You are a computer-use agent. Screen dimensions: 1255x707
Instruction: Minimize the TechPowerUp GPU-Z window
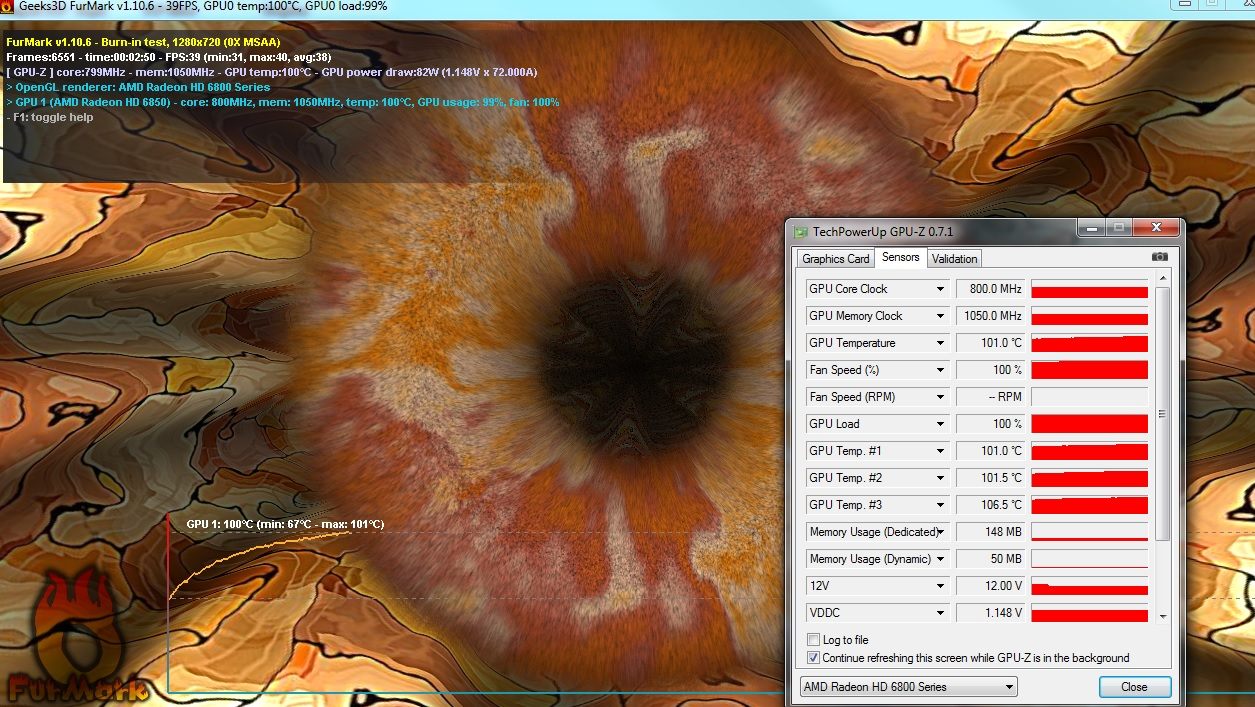(1092, 228)
